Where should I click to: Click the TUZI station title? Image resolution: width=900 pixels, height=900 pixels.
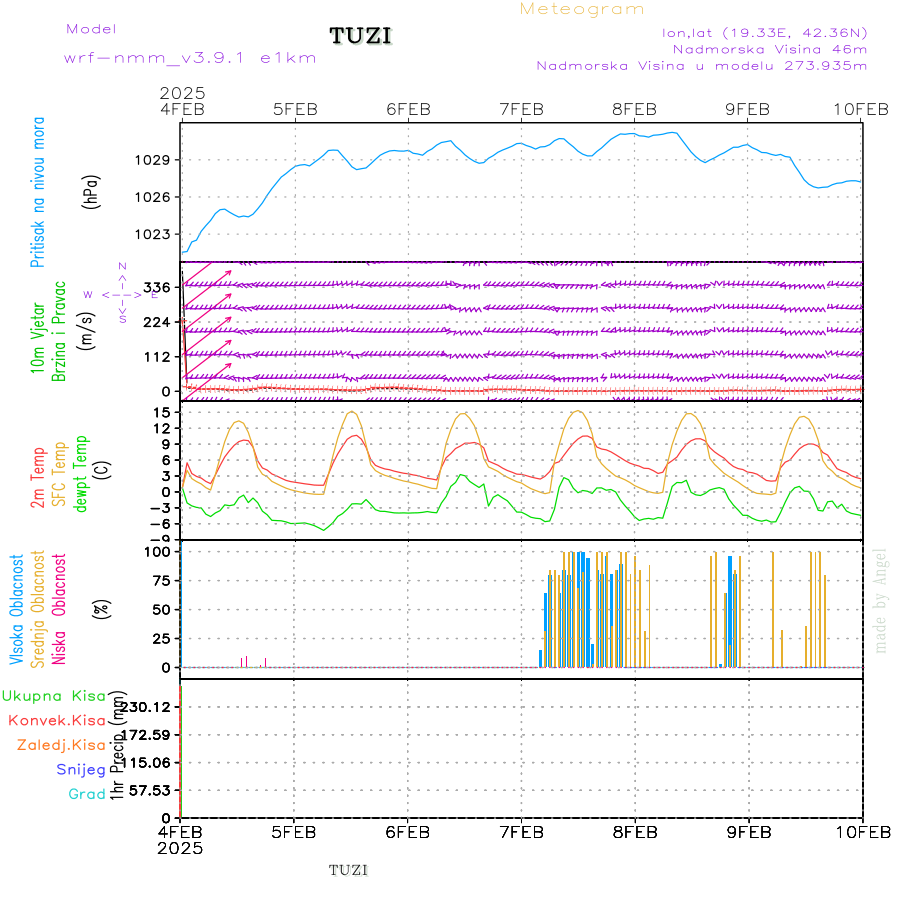coord(360,36)
